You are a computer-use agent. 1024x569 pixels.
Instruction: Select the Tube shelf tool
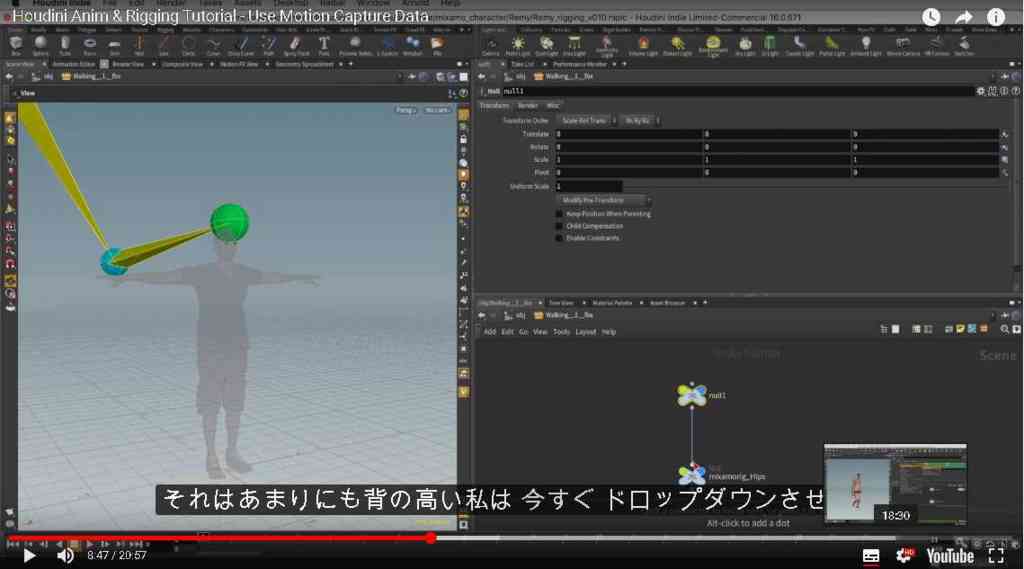[x=65, y=45]
